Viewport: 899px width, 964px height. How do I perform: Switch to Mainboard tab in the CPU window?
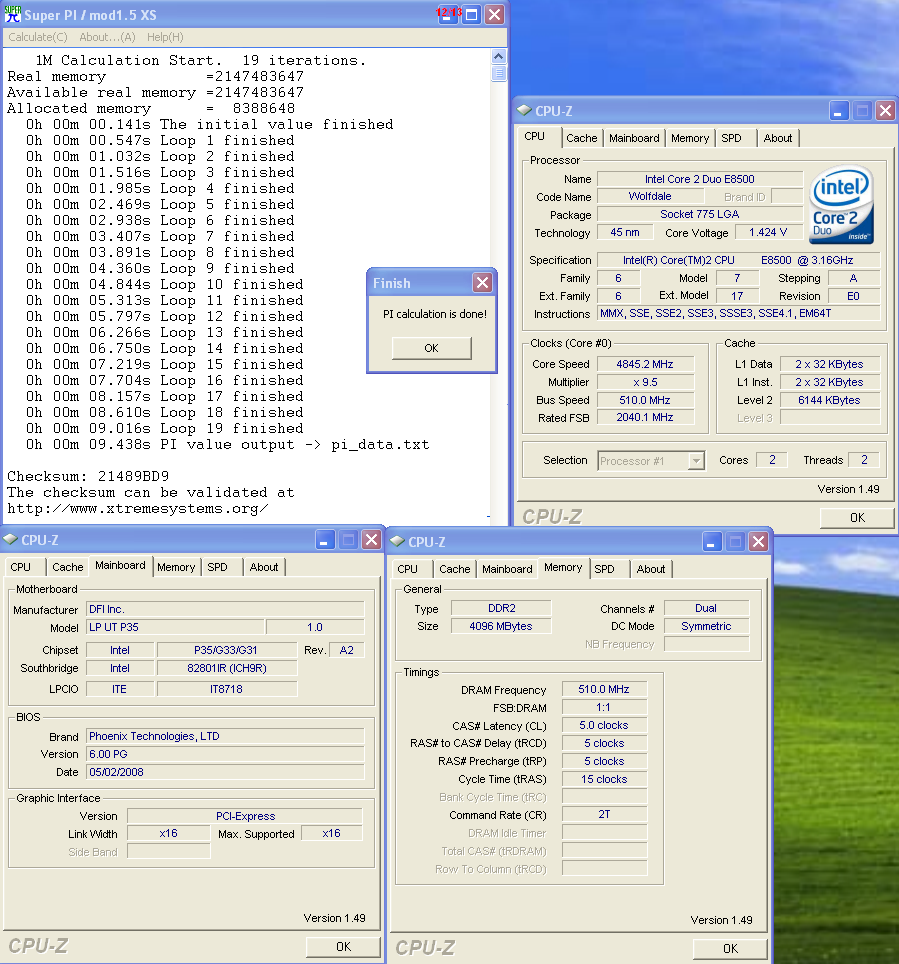pos(634,138)
